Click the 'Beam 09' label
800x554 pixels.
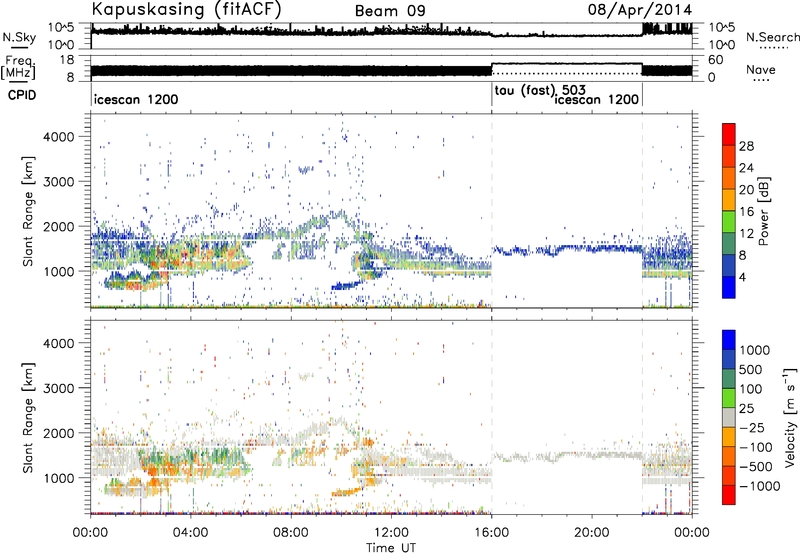coord(390,11)
